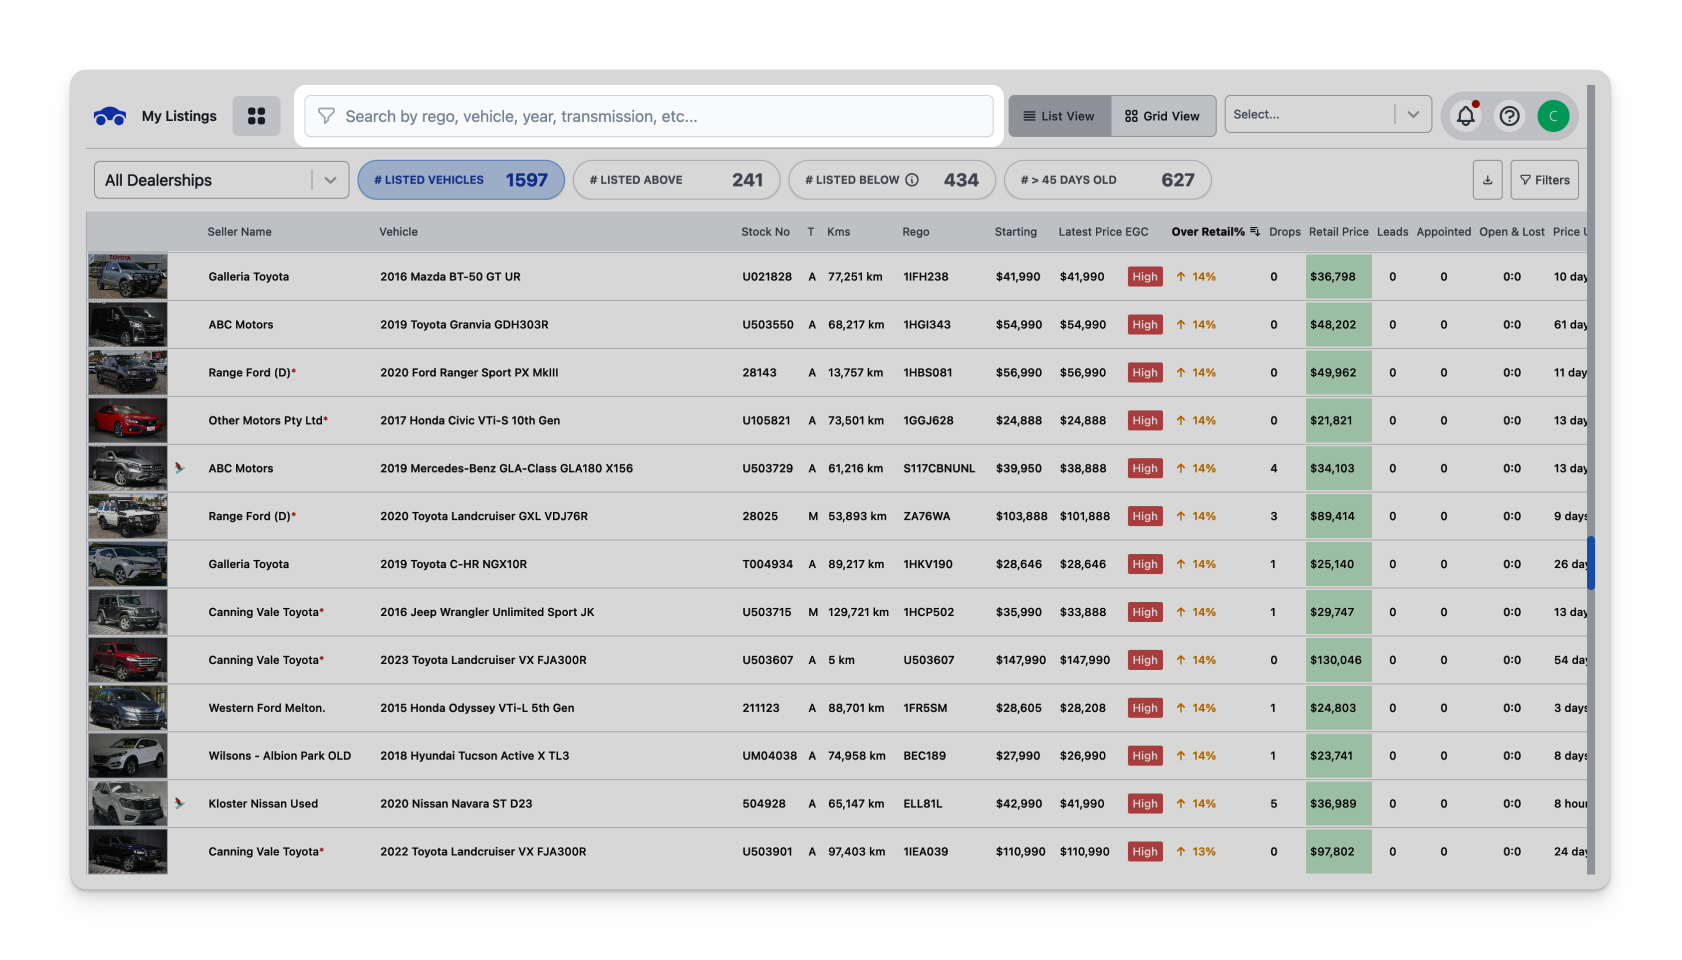Click the flag icon on Kloster Nissan row
1682x960 pixels.
(x=180, y=803)
